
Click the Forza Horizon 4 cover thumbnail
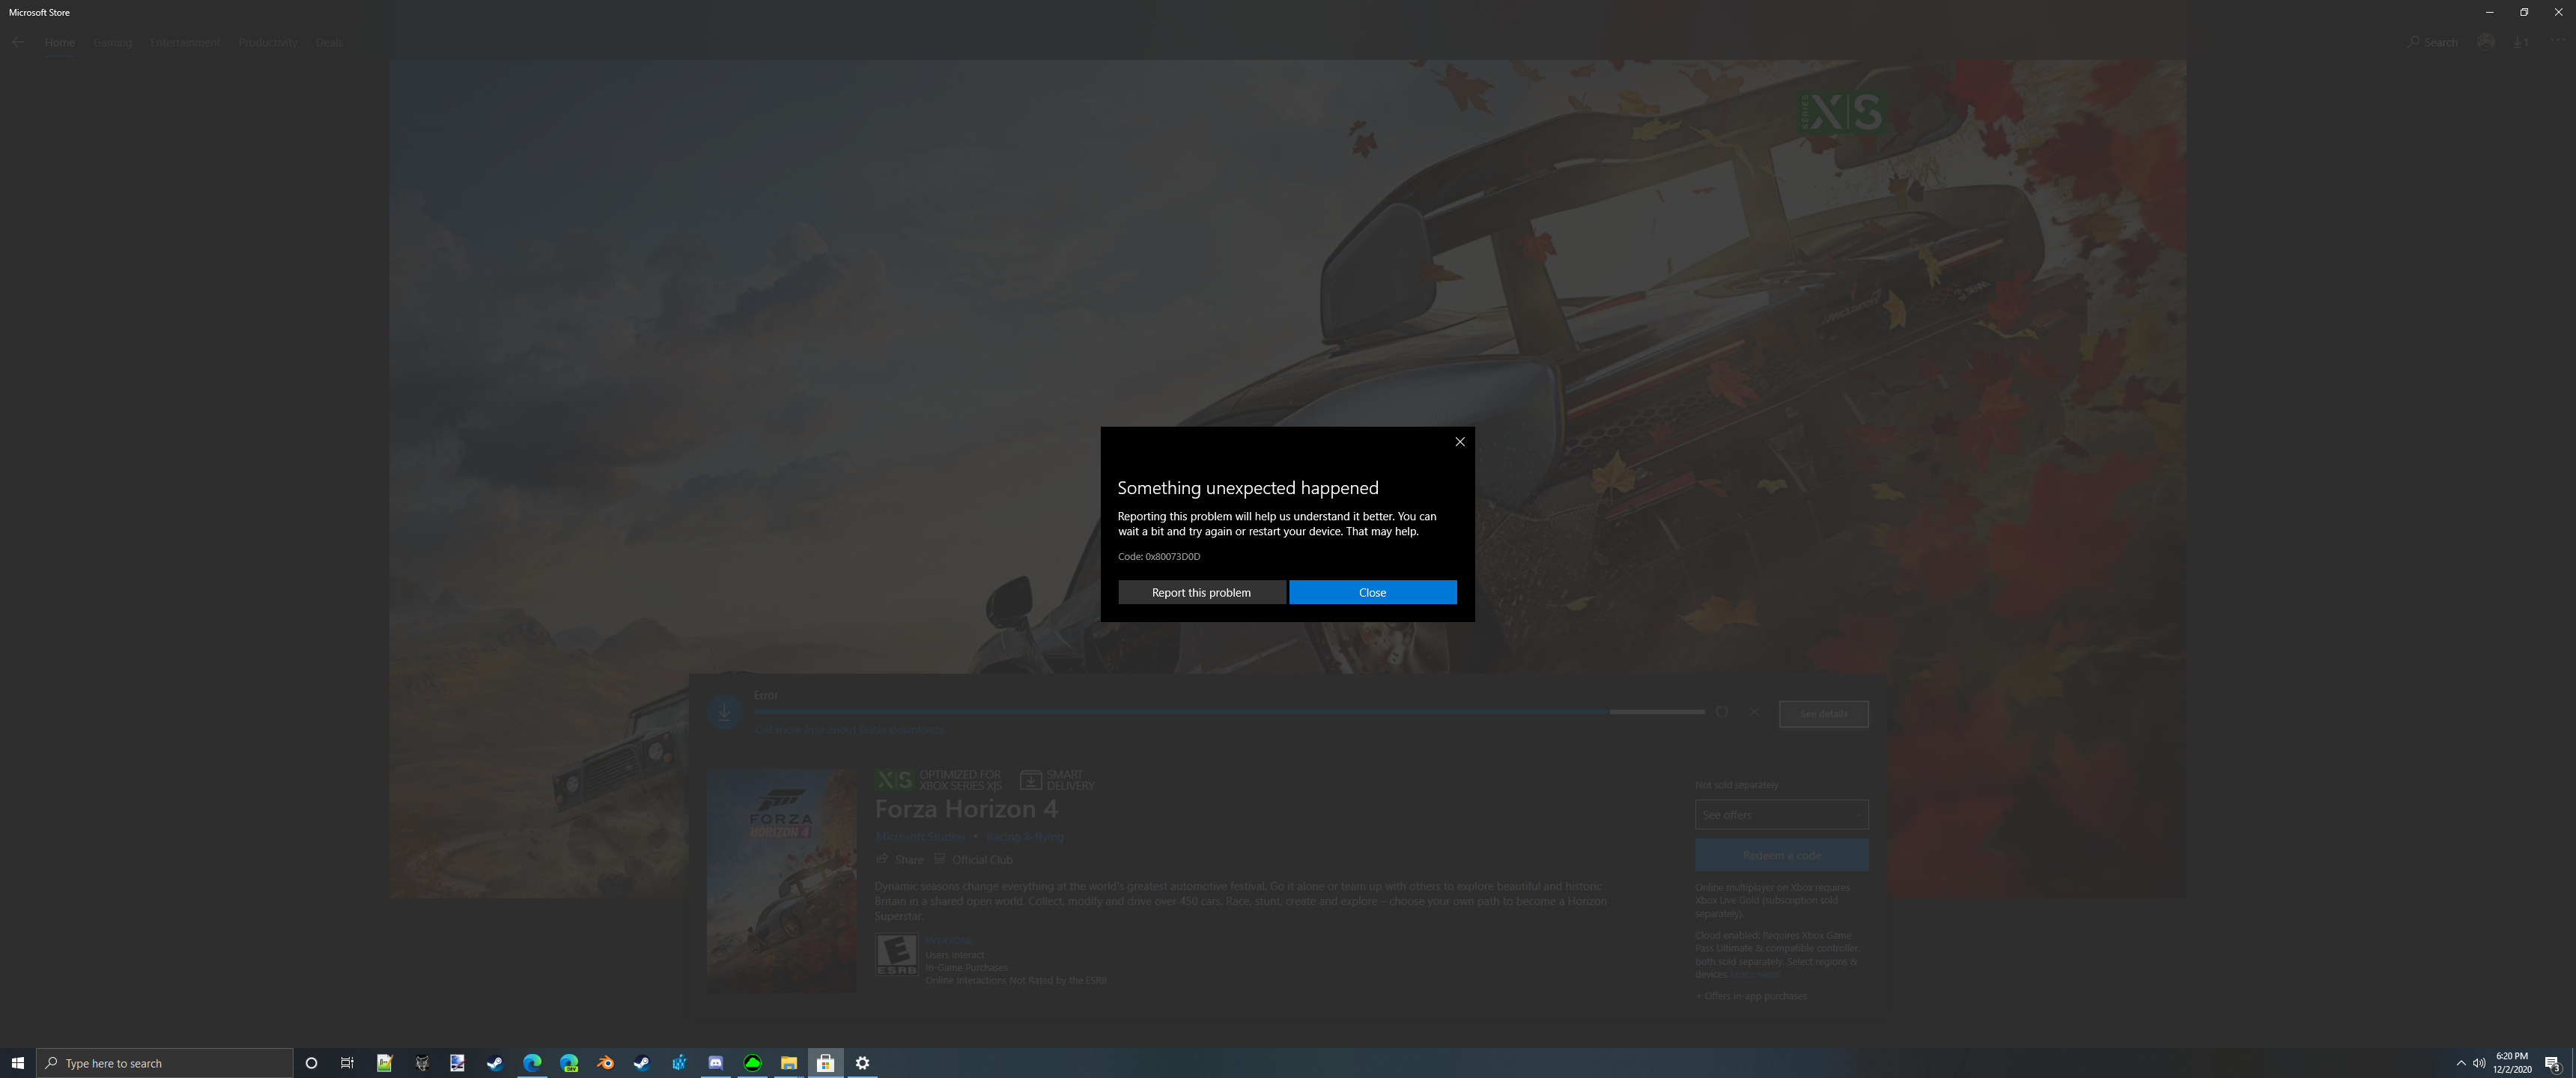point(781,879)
